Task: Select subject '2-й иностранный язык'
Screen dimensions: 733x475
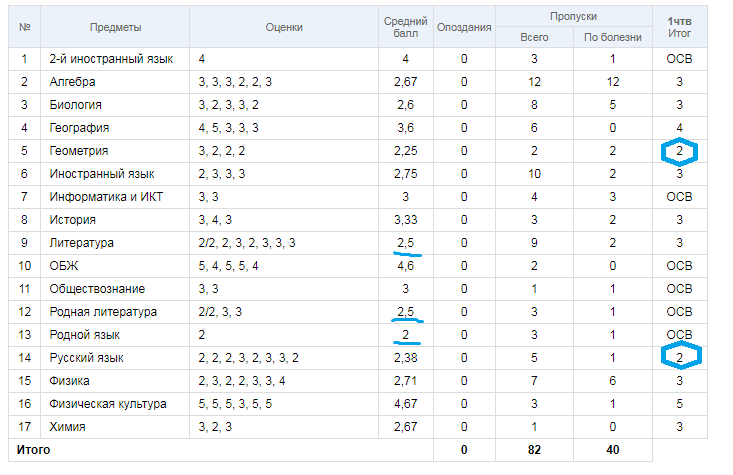Action: coord(111,59)
